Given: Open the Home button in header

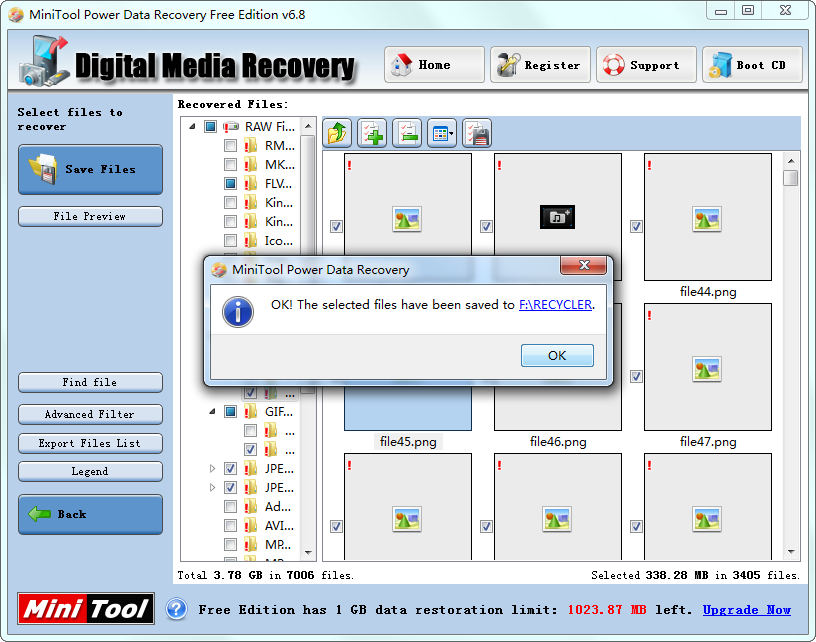Looking at the screenshot, I should [x=434, y=65].
